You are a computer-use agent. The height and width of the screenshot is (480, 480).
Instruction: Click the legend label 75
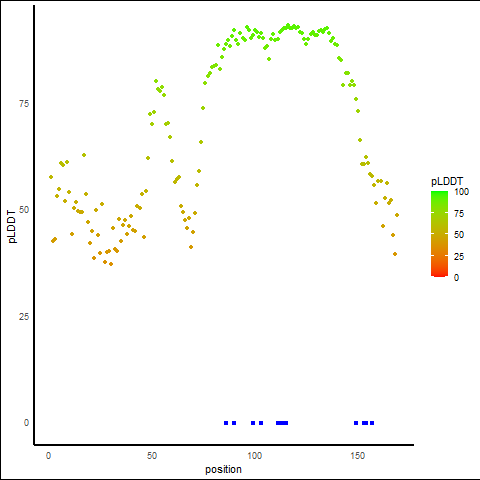pyautogui.click(x=459, y=214)
